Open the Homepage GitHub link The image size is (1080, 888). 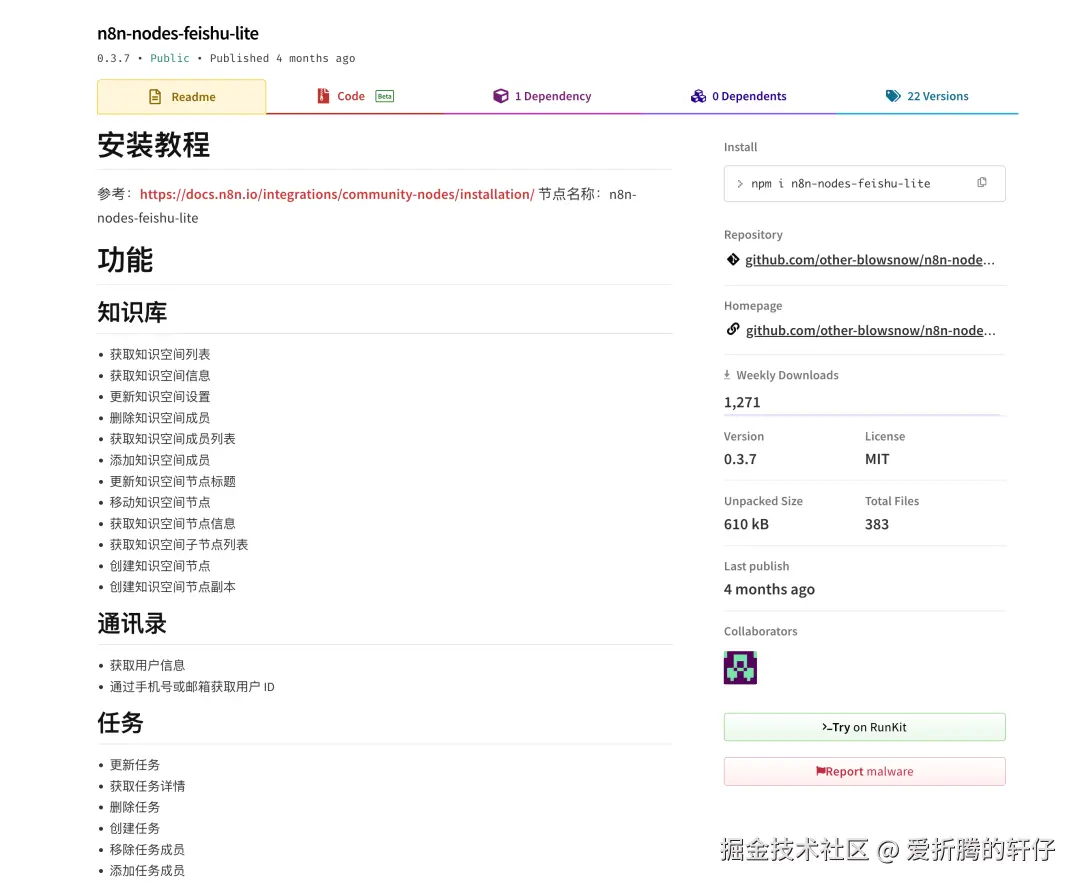coord(871,330)
